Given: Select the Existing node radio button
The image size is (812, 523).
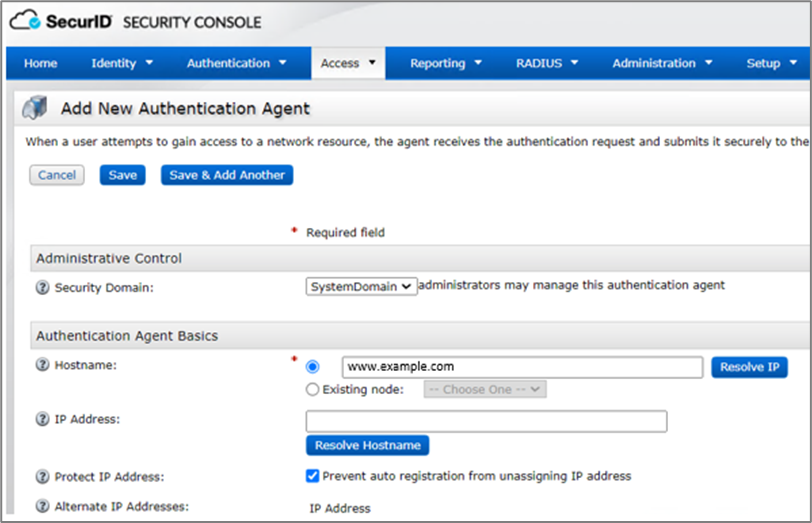Looking at the screenshot, I should click(x=313, y=389).
